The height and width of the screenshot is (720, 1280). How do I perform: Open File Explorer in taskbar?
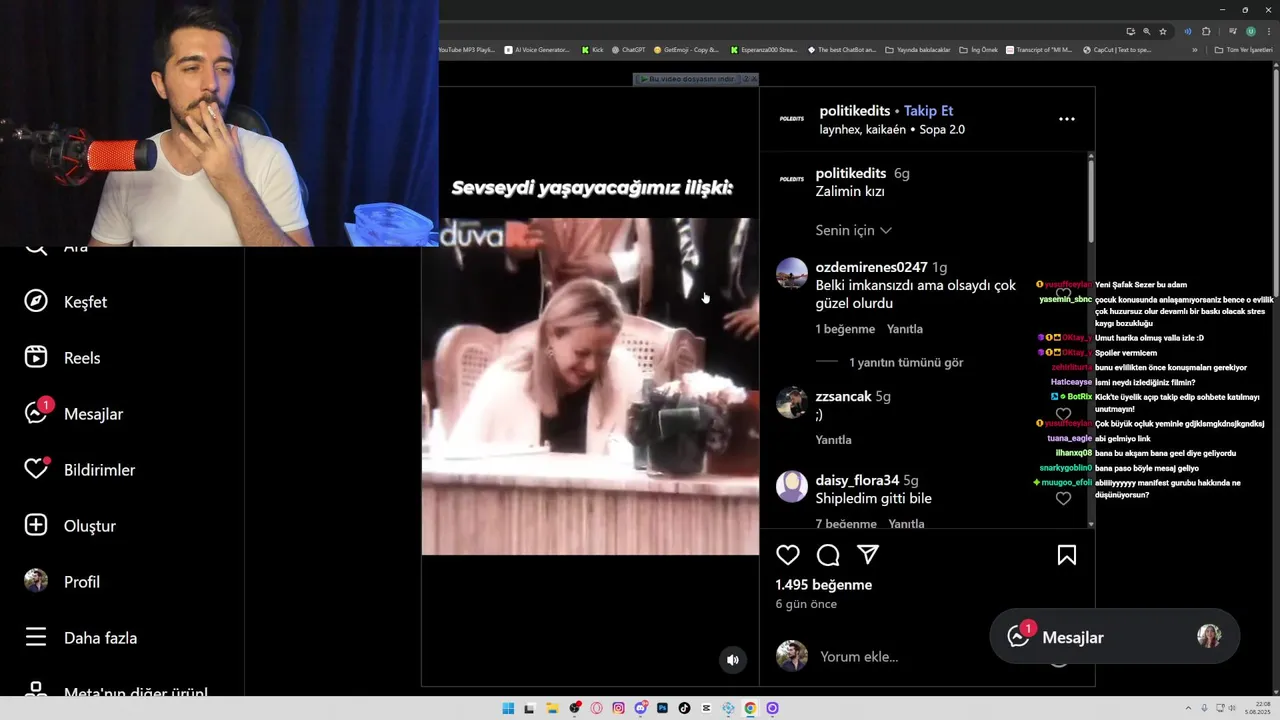[552, 708]
